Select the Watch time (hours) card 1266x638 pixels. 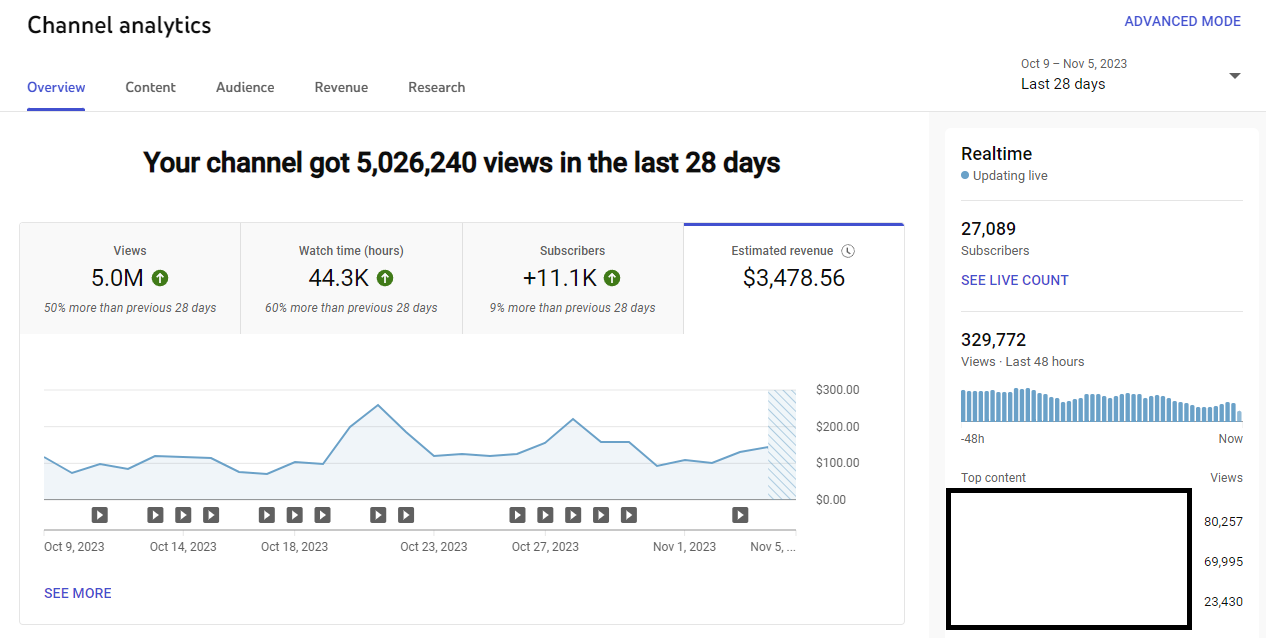351,278
